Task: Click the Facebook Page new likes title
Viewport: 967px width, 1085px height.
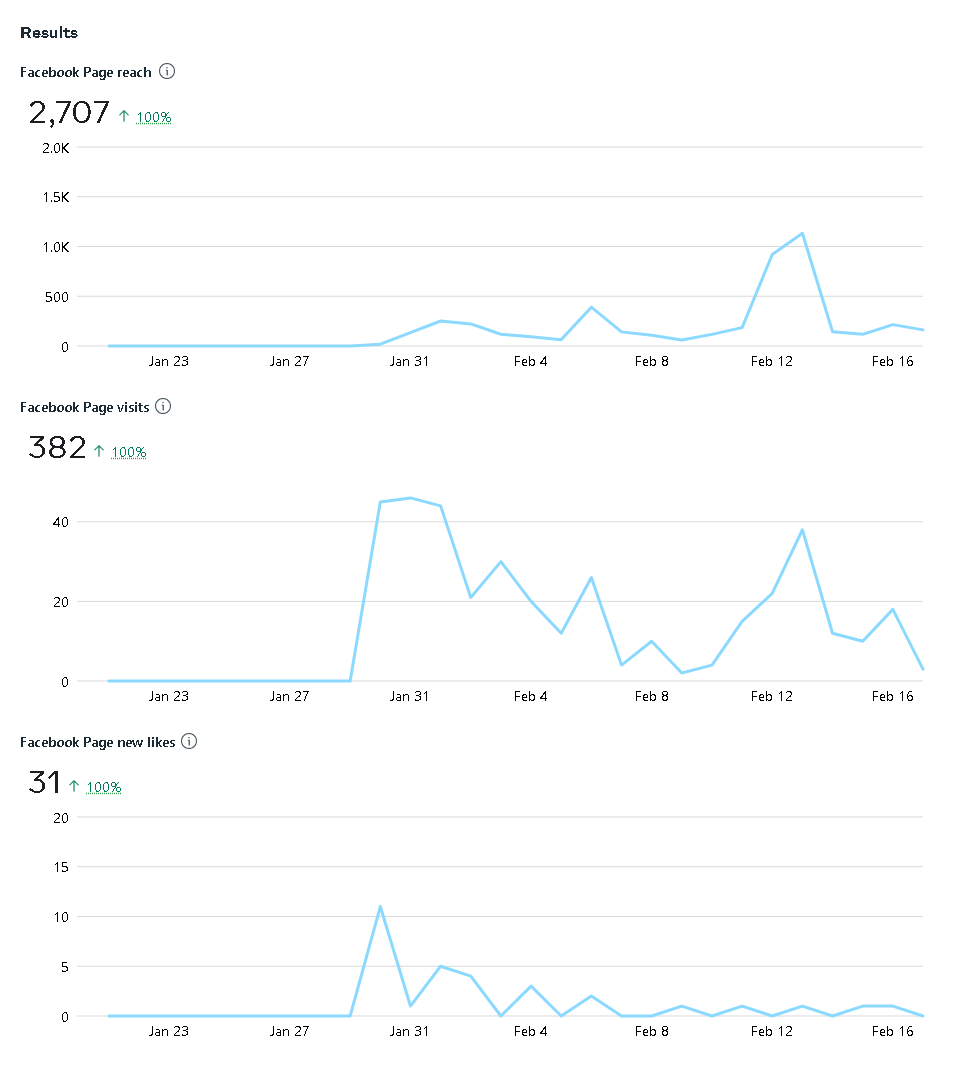Action: coord(98,742)
